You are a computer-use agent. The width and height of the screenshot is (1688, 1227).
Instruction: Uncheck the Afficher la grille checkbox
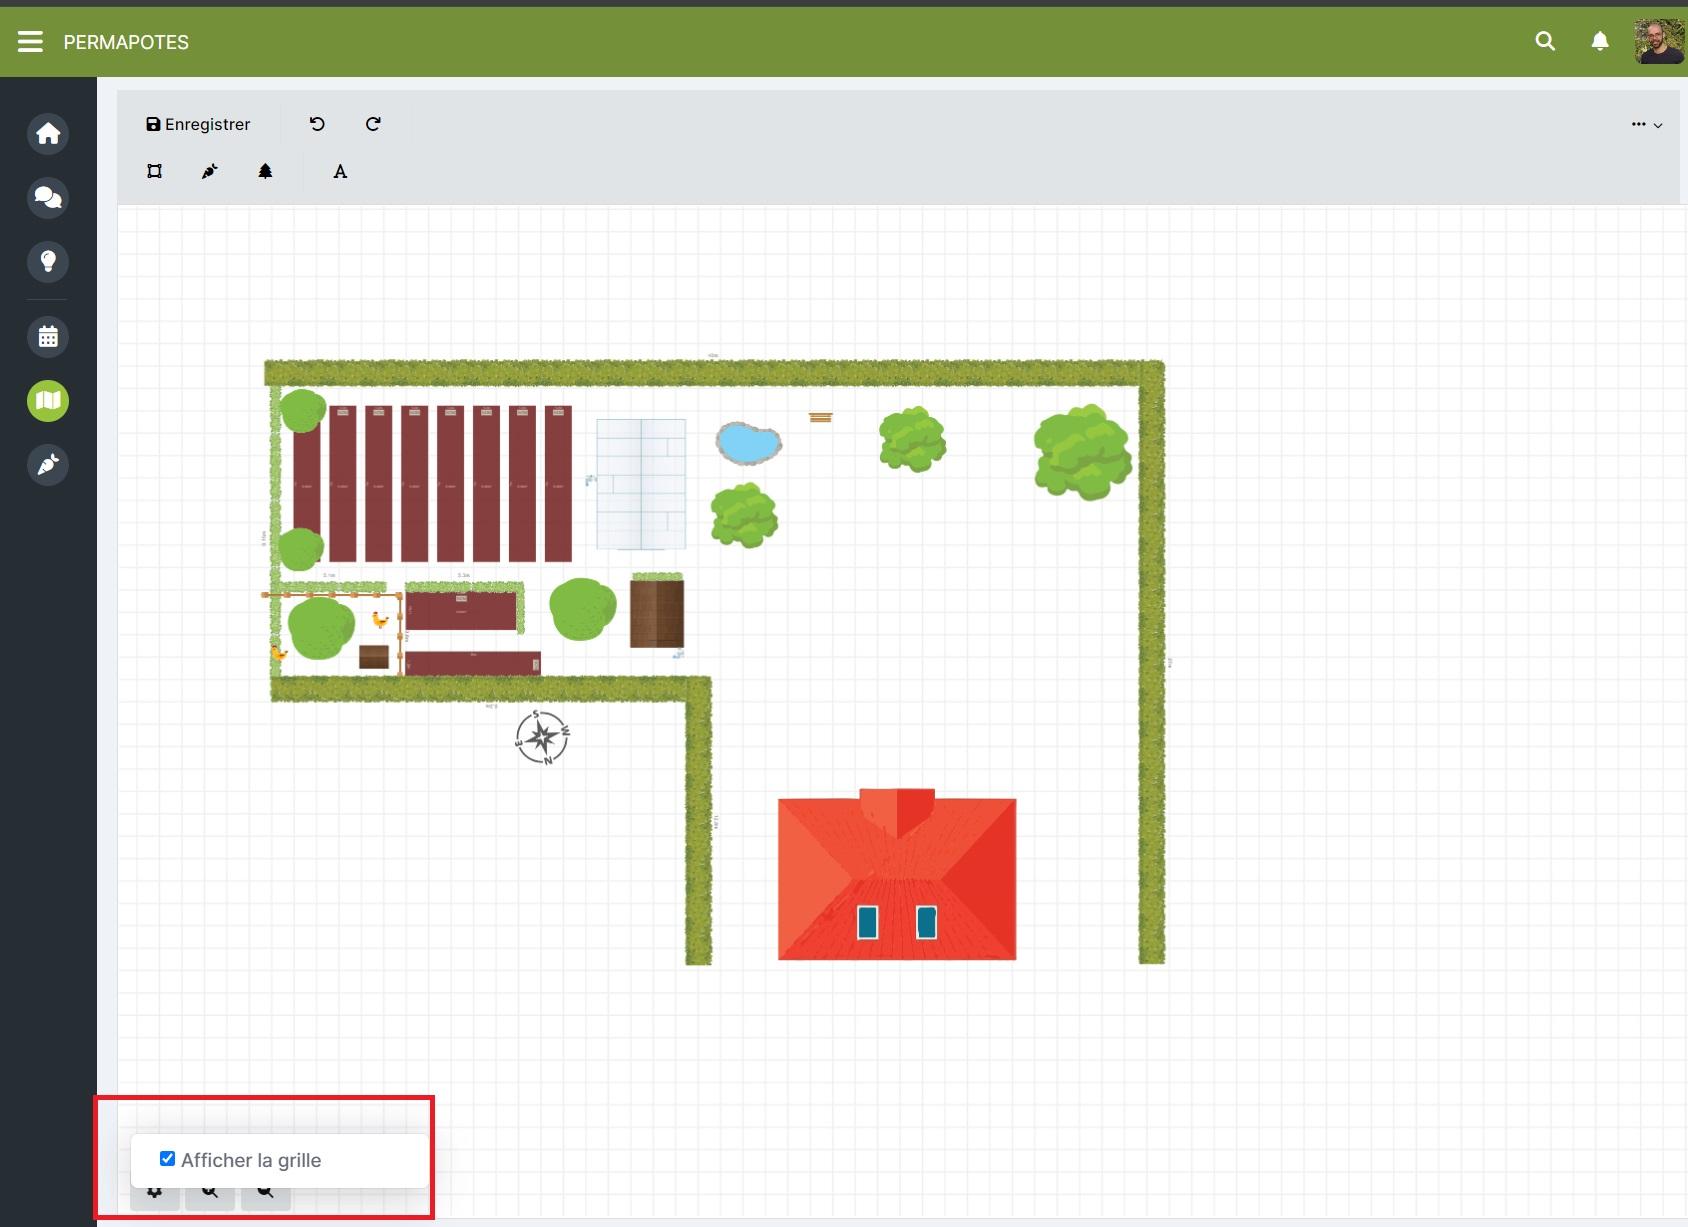[x=167, y=1159]
